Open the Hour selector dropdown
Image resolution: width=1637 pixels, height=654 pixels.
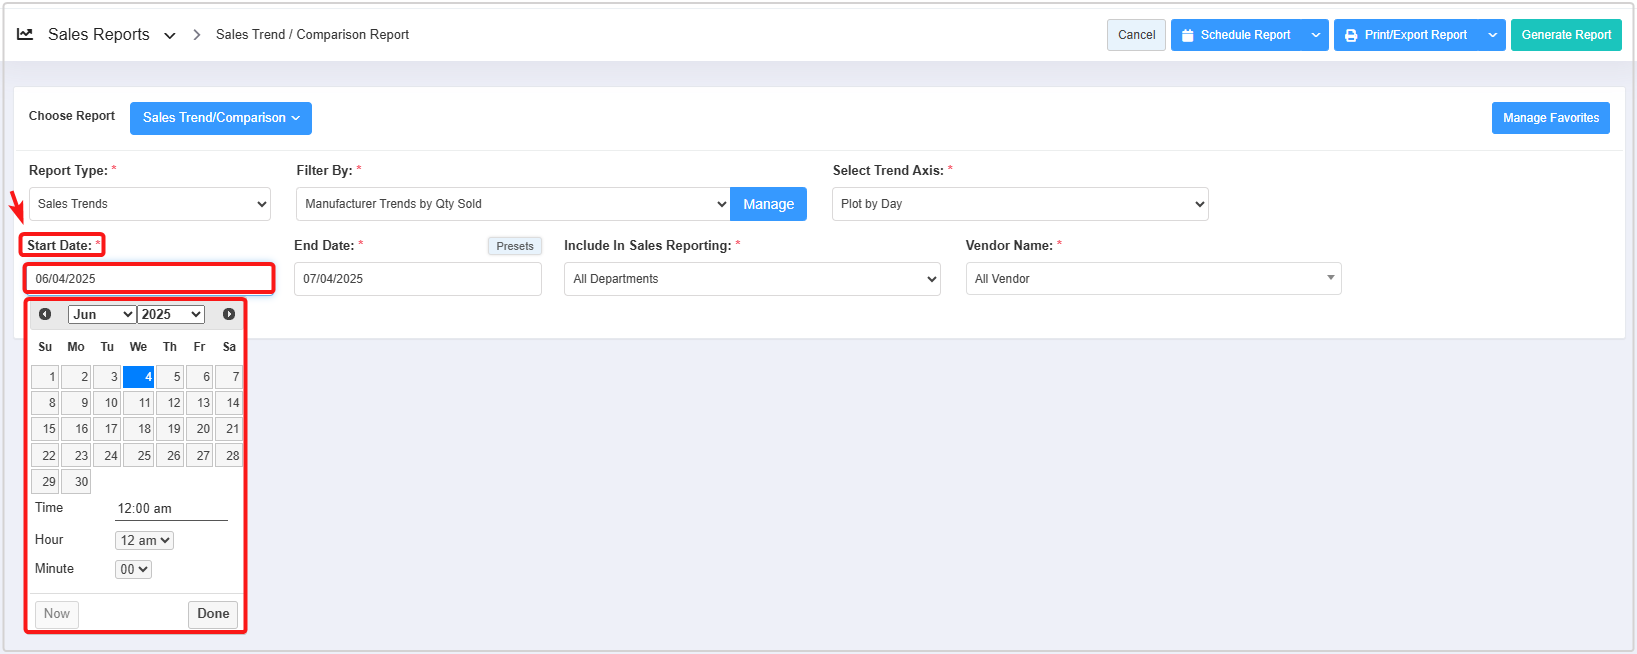(x=145, y=540)
